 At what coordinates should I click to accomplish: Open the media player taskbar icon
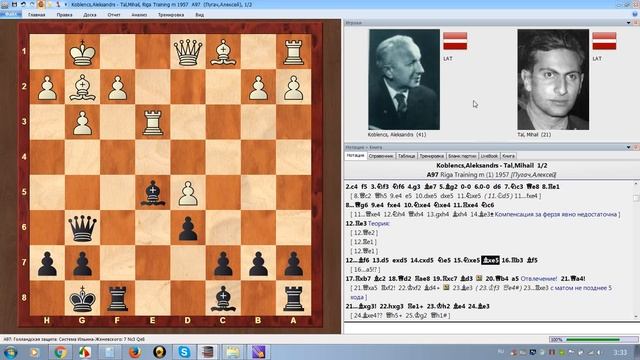[35, 352]
